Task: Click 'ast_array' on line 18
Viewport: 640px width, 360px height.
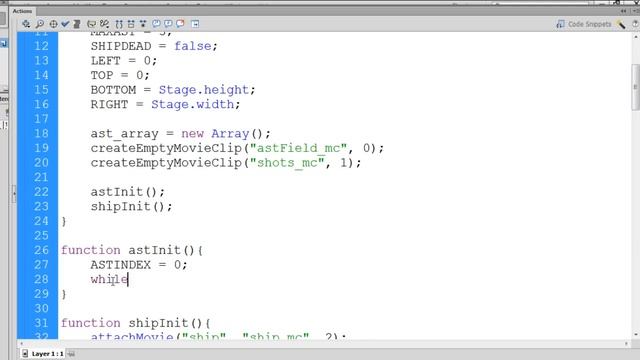Action: click(x=124, y=134)
